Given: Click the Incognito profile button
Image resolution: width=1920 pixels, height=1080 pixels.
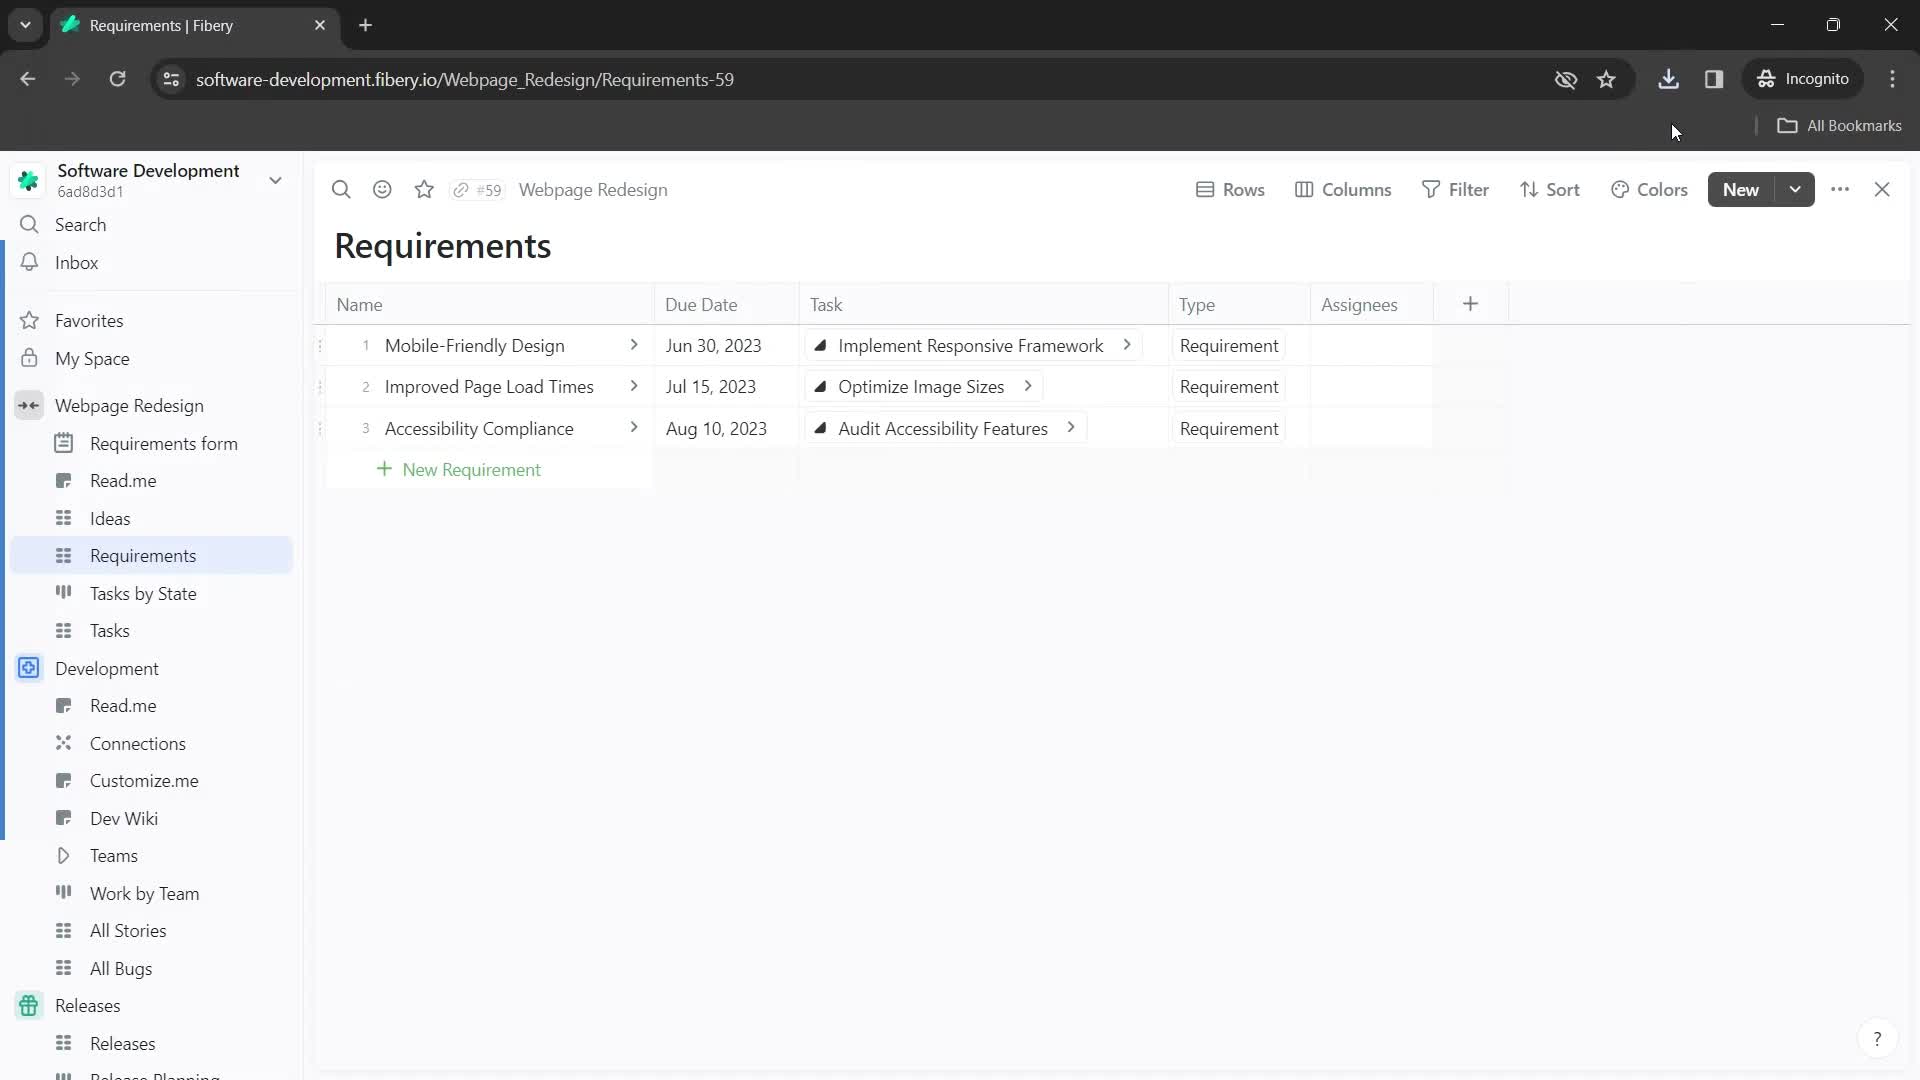Looking at the screenshot, I should (x=1803, y=79).
